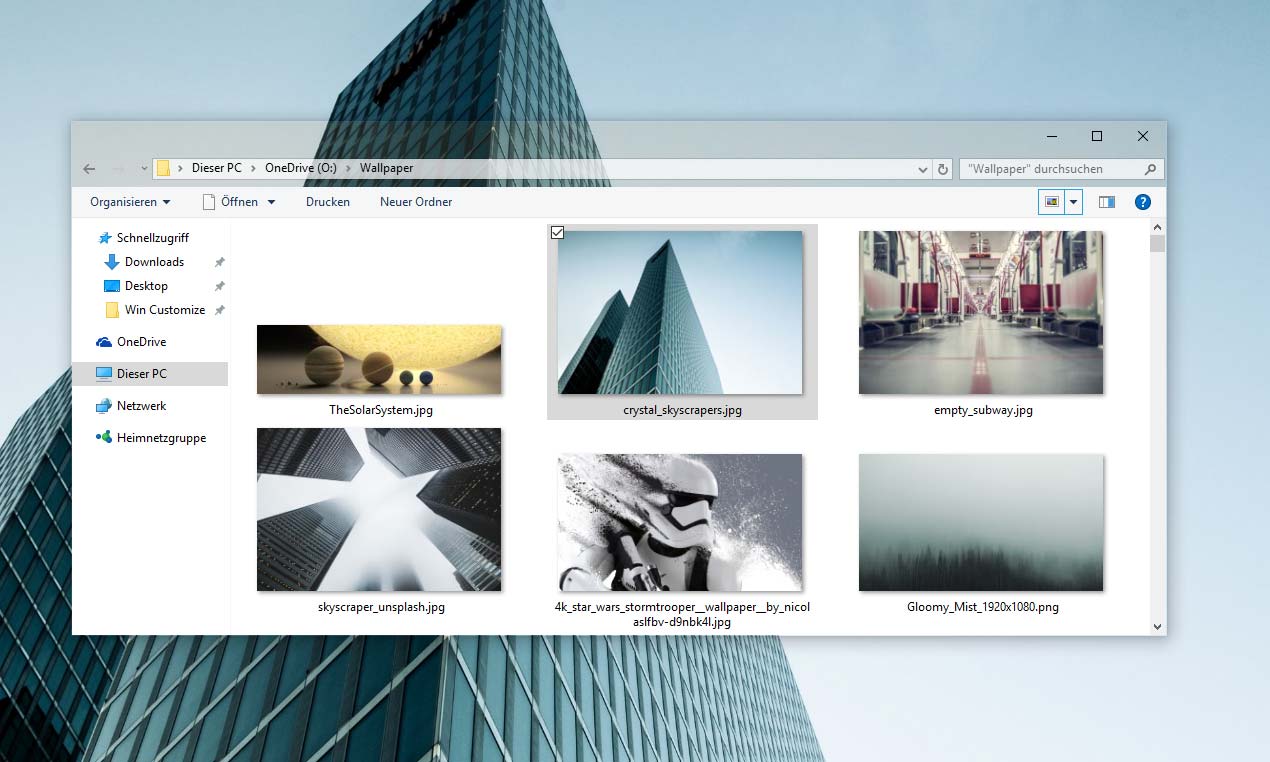1270x762 pixels.
Task: Click the pin icon beside Win Customize
Action: click(219, 310)
